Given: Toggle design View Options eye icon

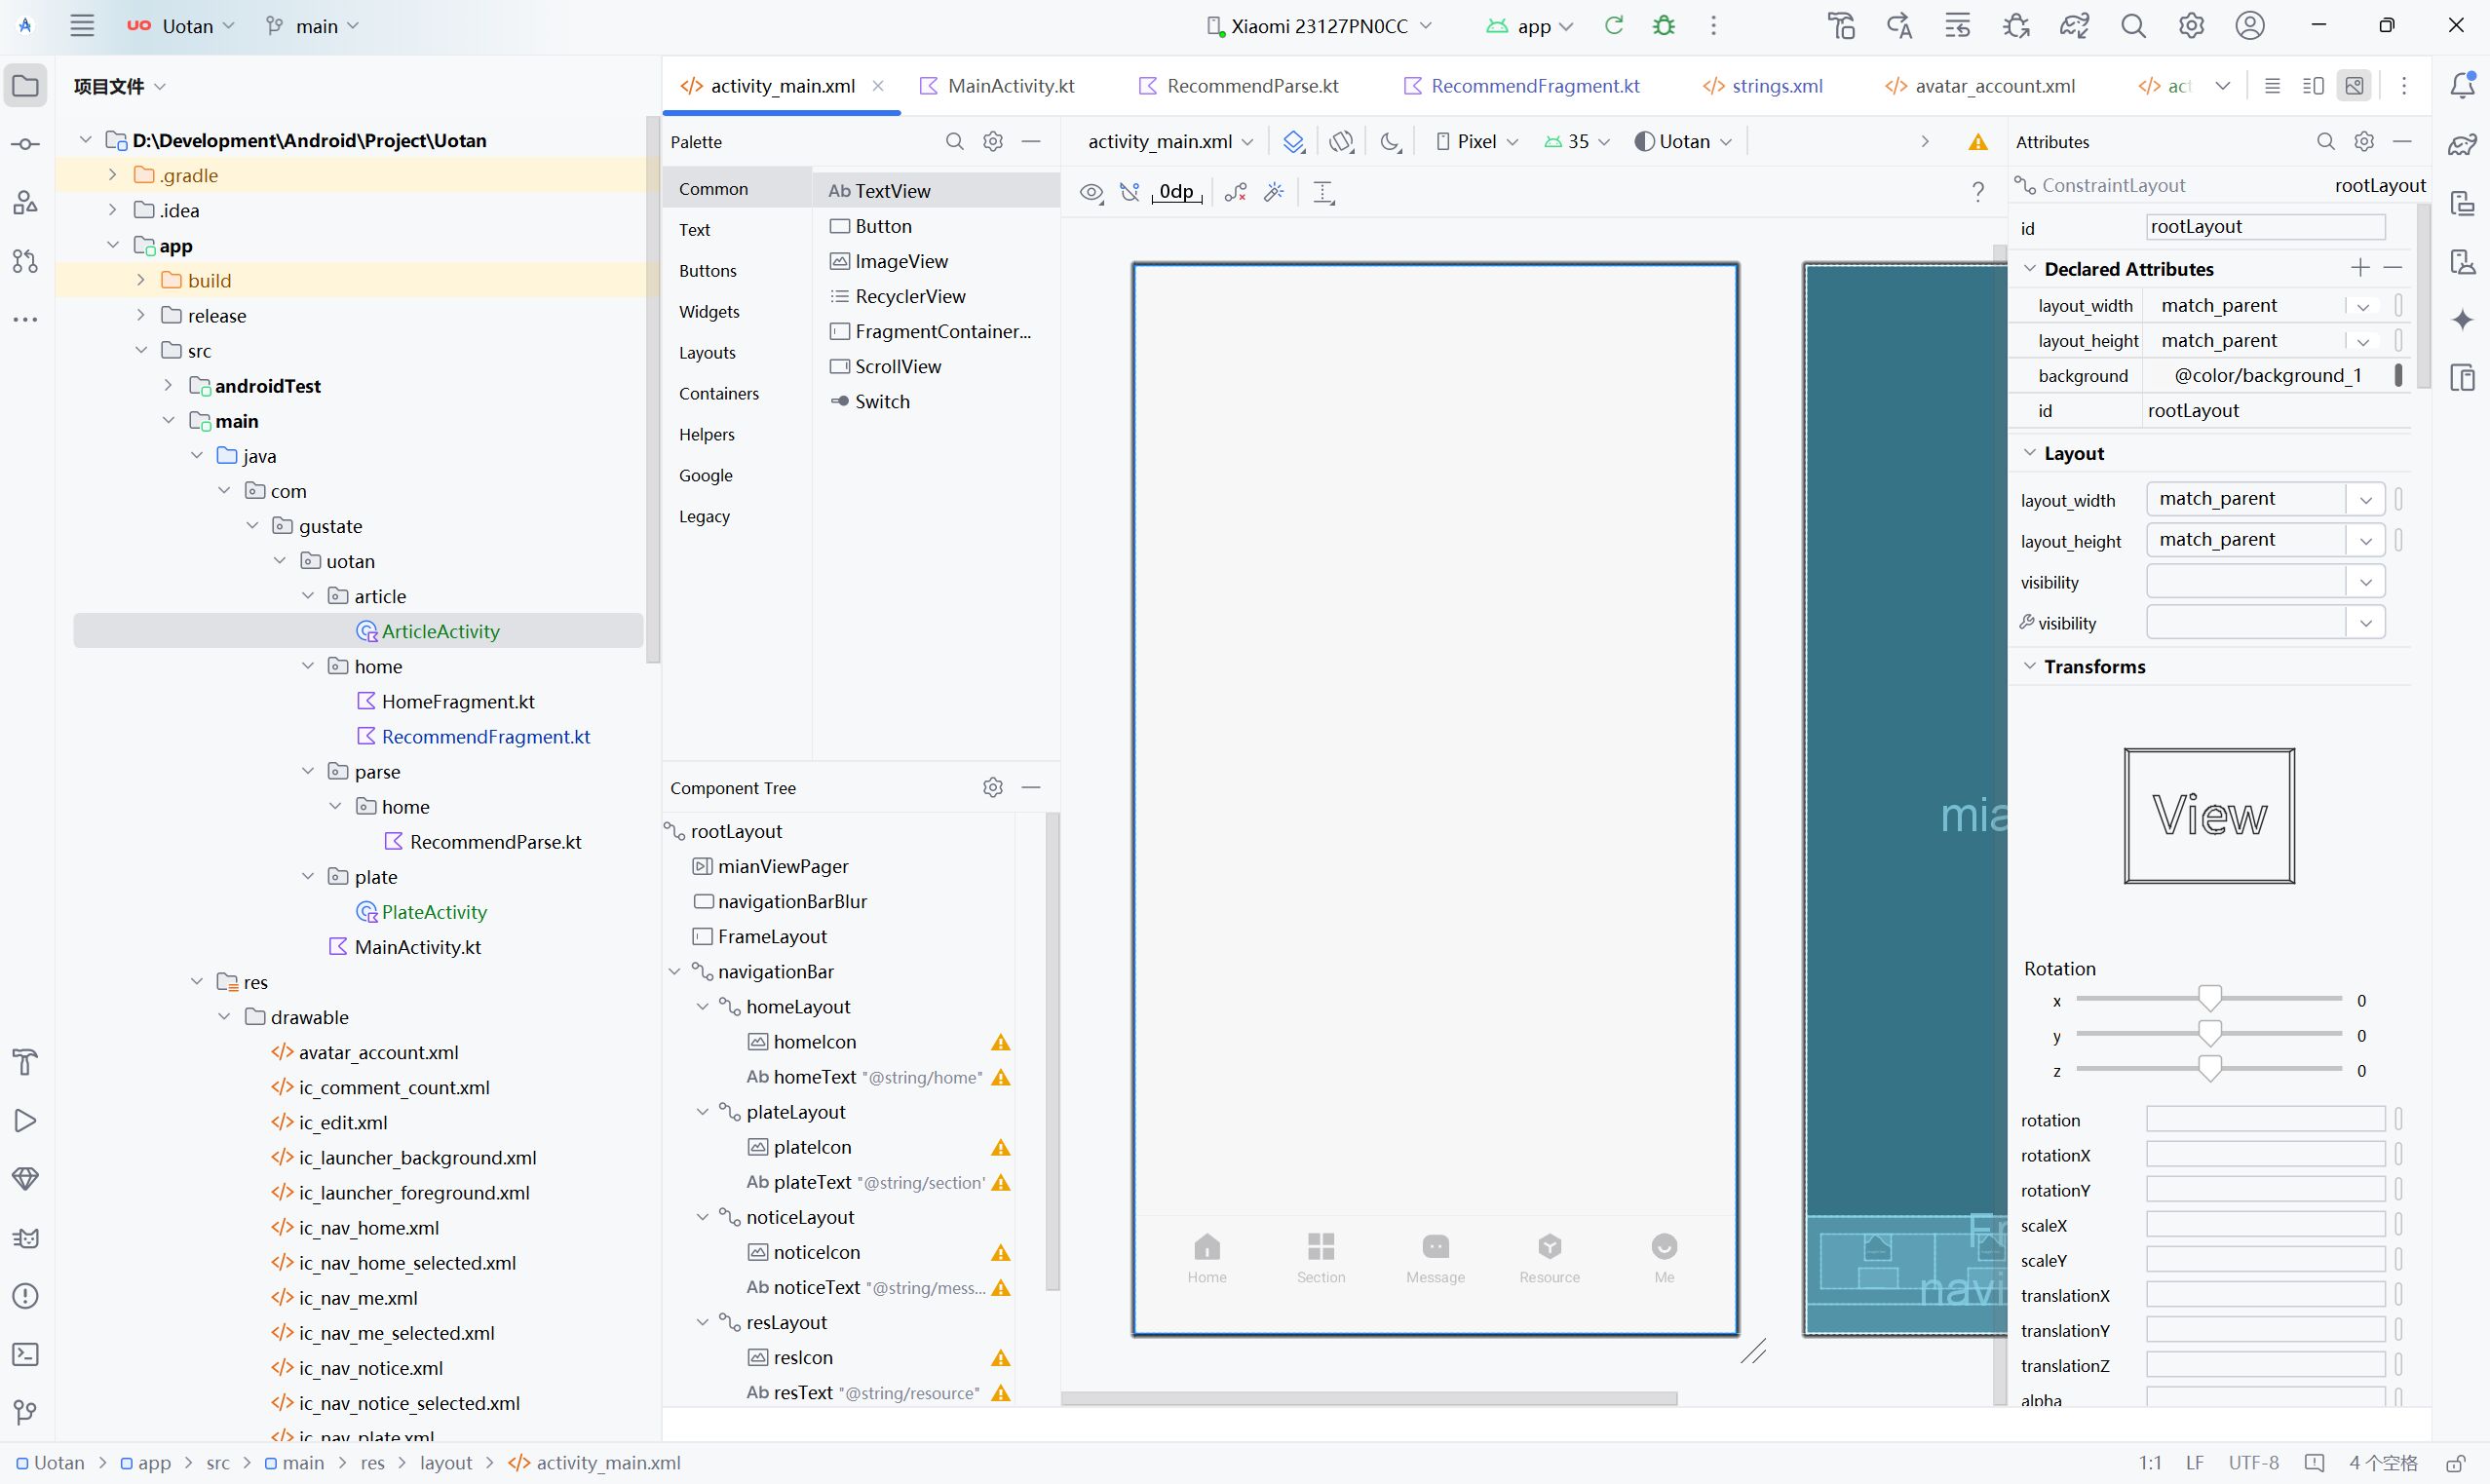Looking at the screenshot, I should click(x=1092, y=192).
